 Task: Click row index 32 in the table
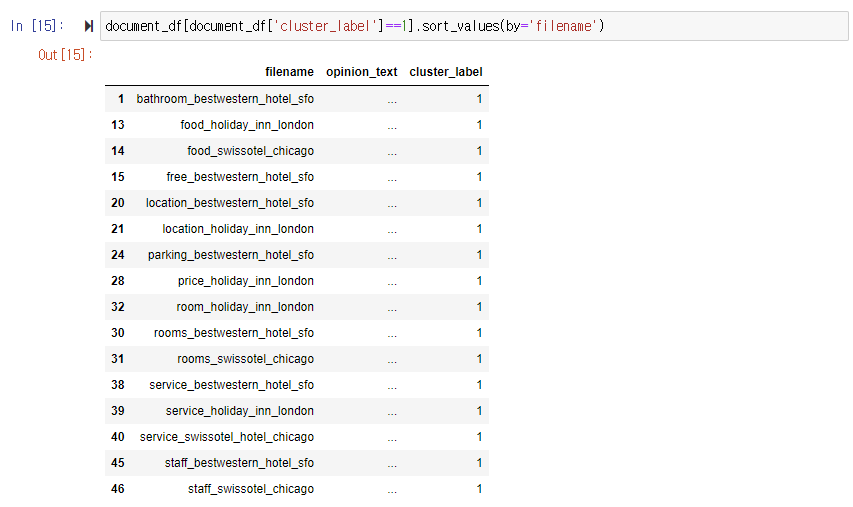coord(118,307)
